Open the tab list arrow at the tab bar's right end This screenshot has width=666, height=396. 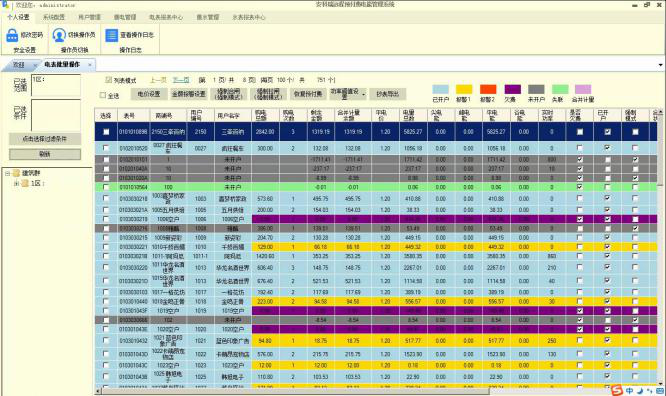[660, 65]
